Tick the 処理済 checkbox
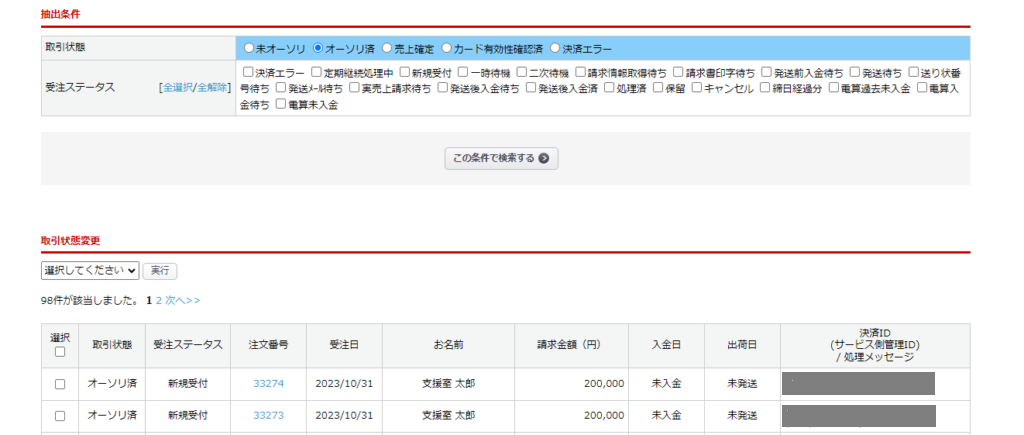 609,88
